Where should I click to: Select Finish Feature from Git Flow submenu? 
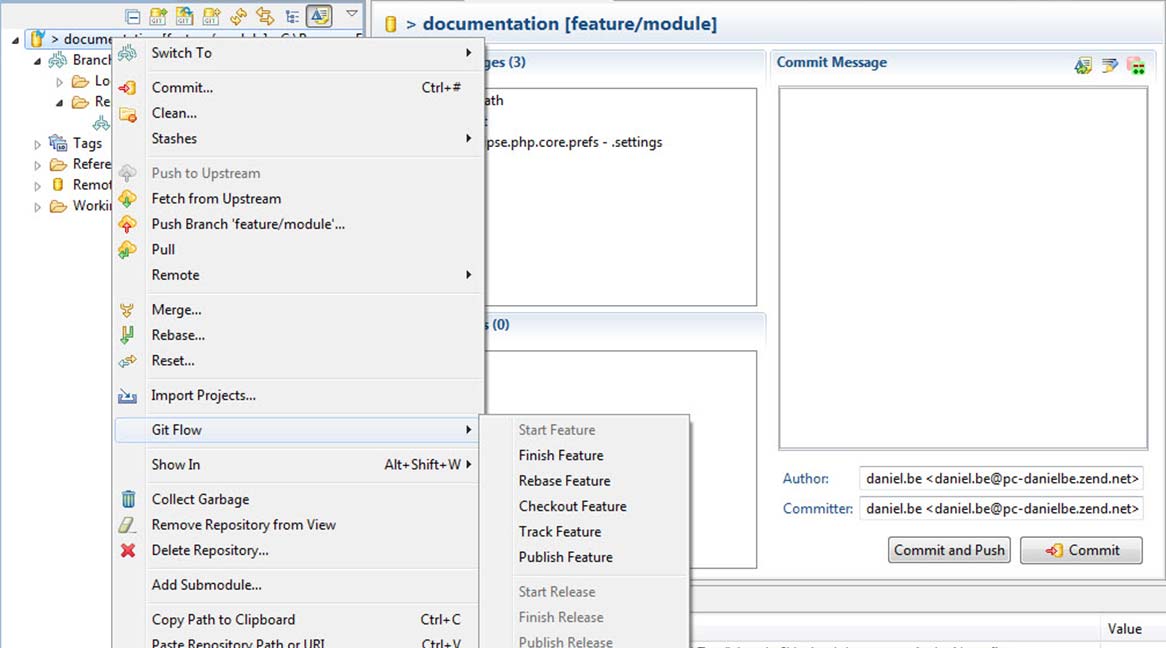(x=560, y=455)
